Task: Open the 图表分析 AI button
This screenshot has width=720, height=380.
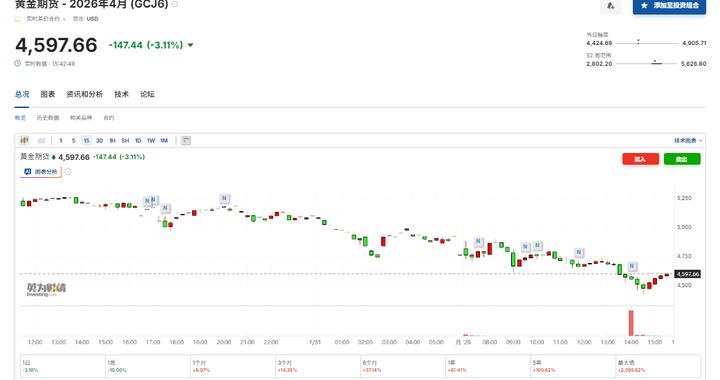Action: click(41, 172)
